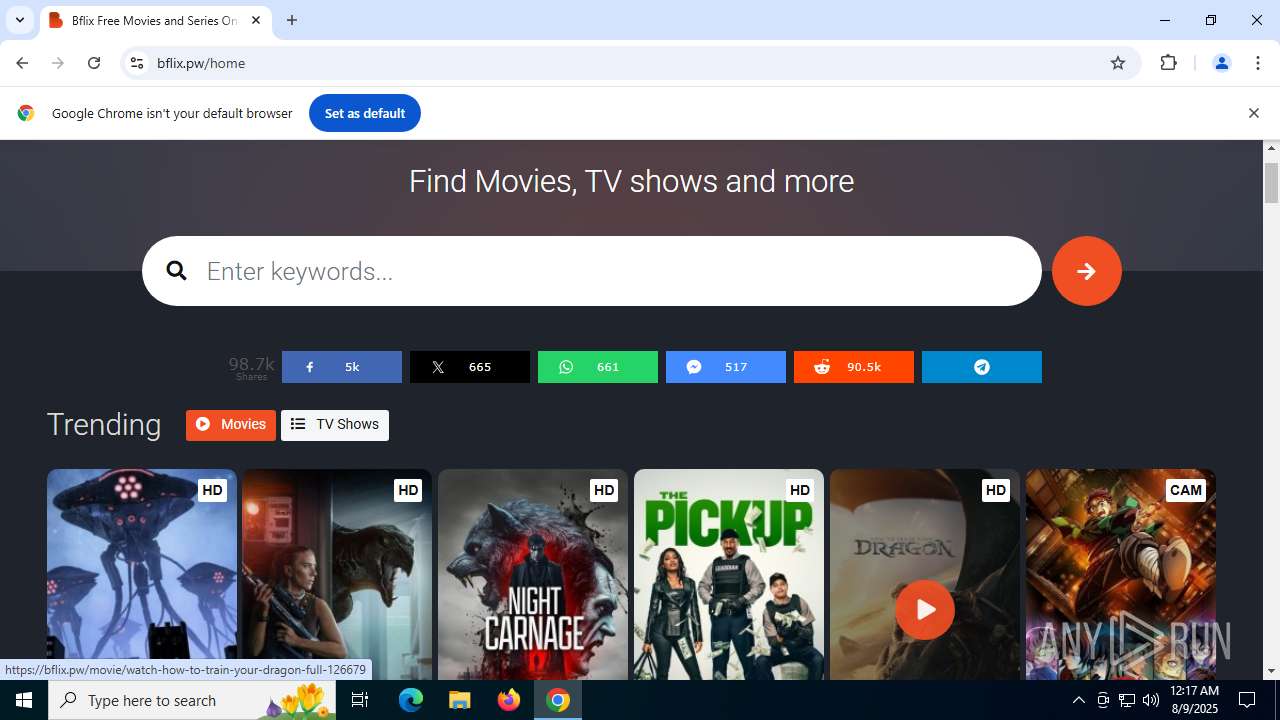Share on Messenger 517 button

point(726,367)
